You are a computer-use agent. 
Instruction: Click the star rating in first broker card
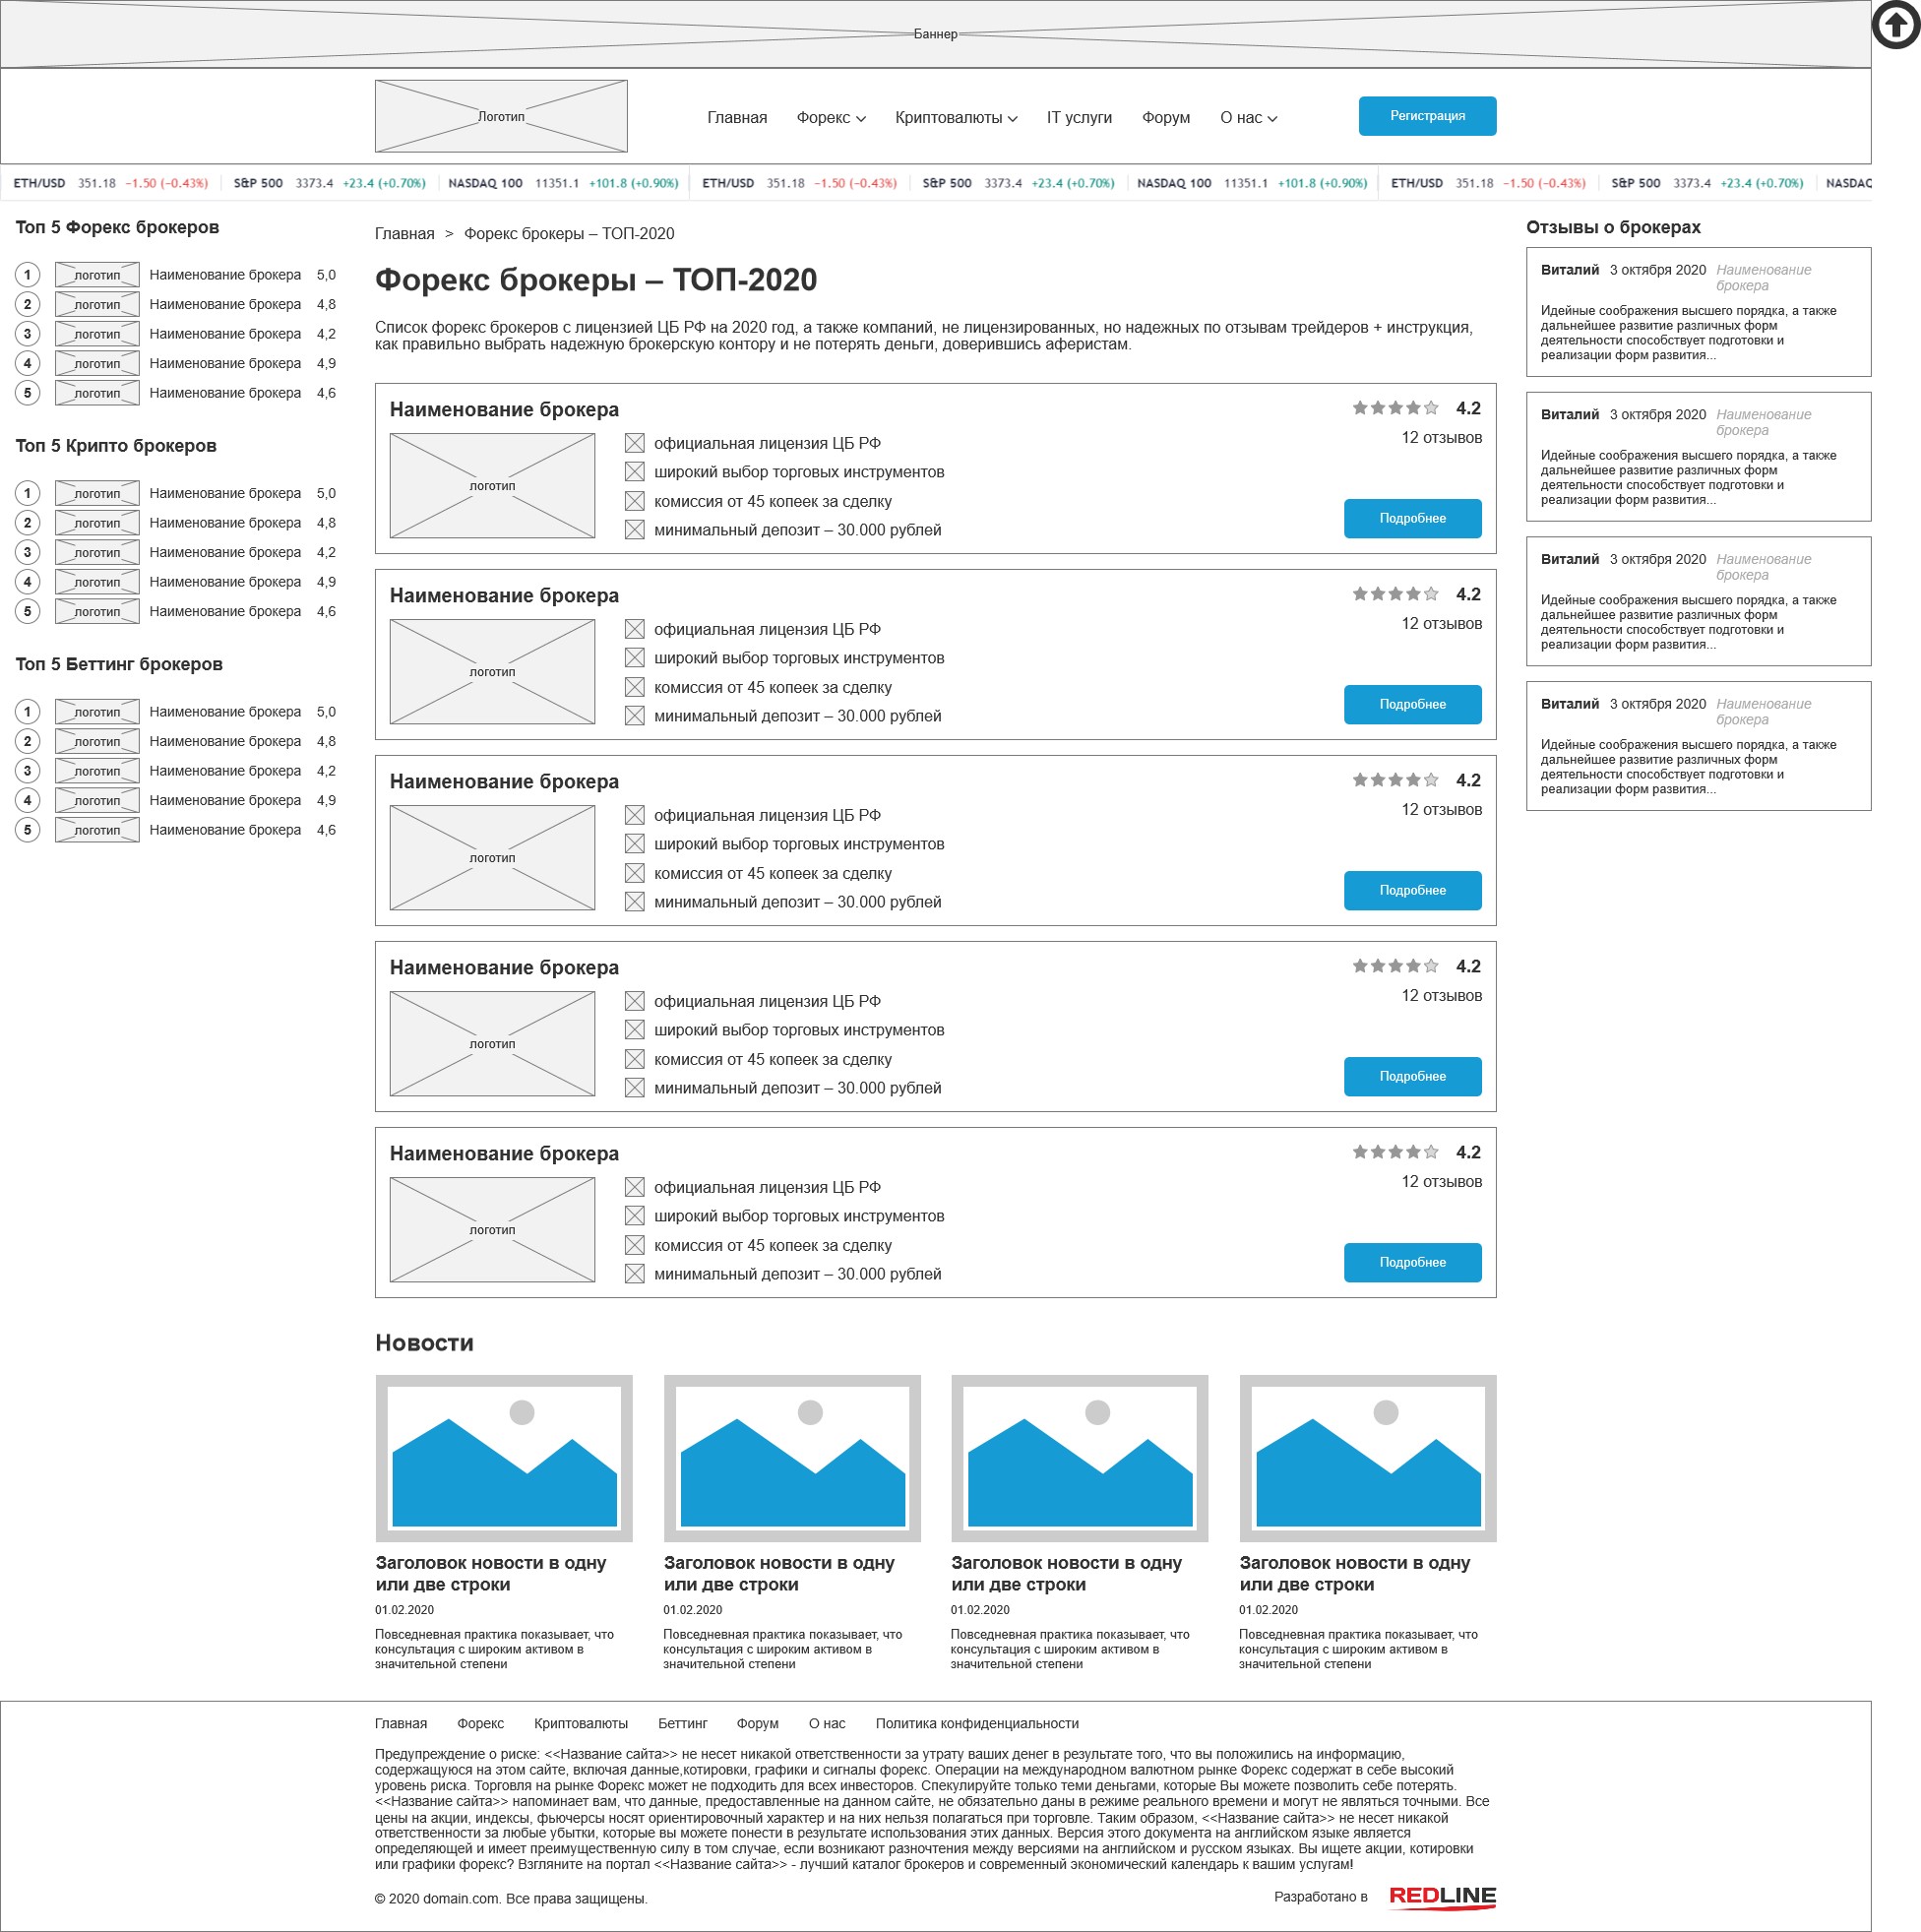(x=1395, y=408)
